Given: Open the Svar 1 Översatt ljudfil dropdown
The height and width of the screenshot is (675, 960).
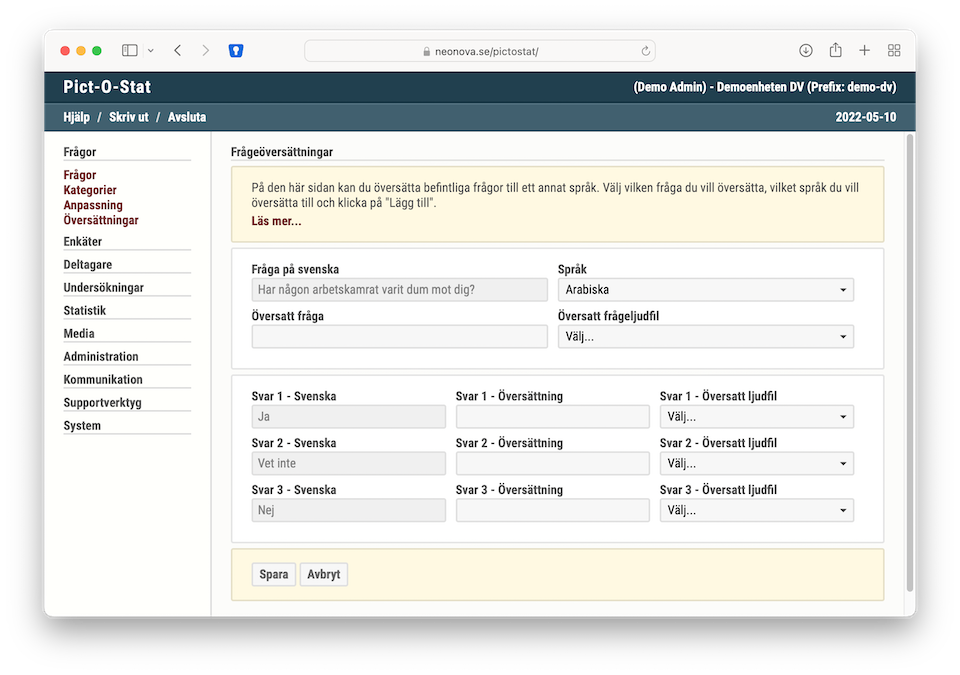Looking at the screenshot, I should click(x=756, y=417).
